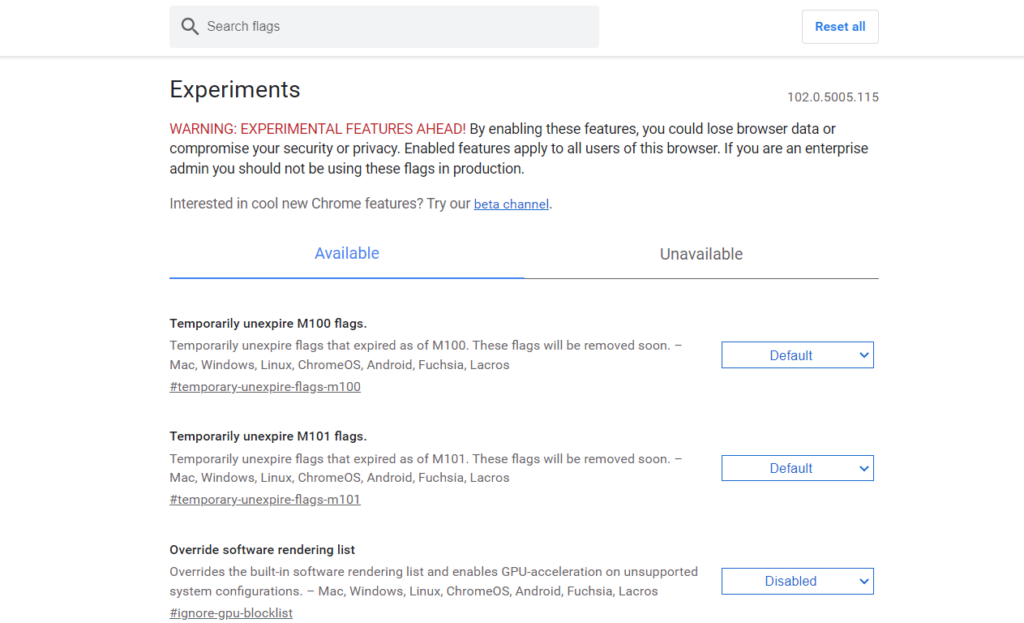Click the Temporarily unexpire M101 flags title
The image size is (1024, 623).
pyautogui.click(x=268, y=436)
